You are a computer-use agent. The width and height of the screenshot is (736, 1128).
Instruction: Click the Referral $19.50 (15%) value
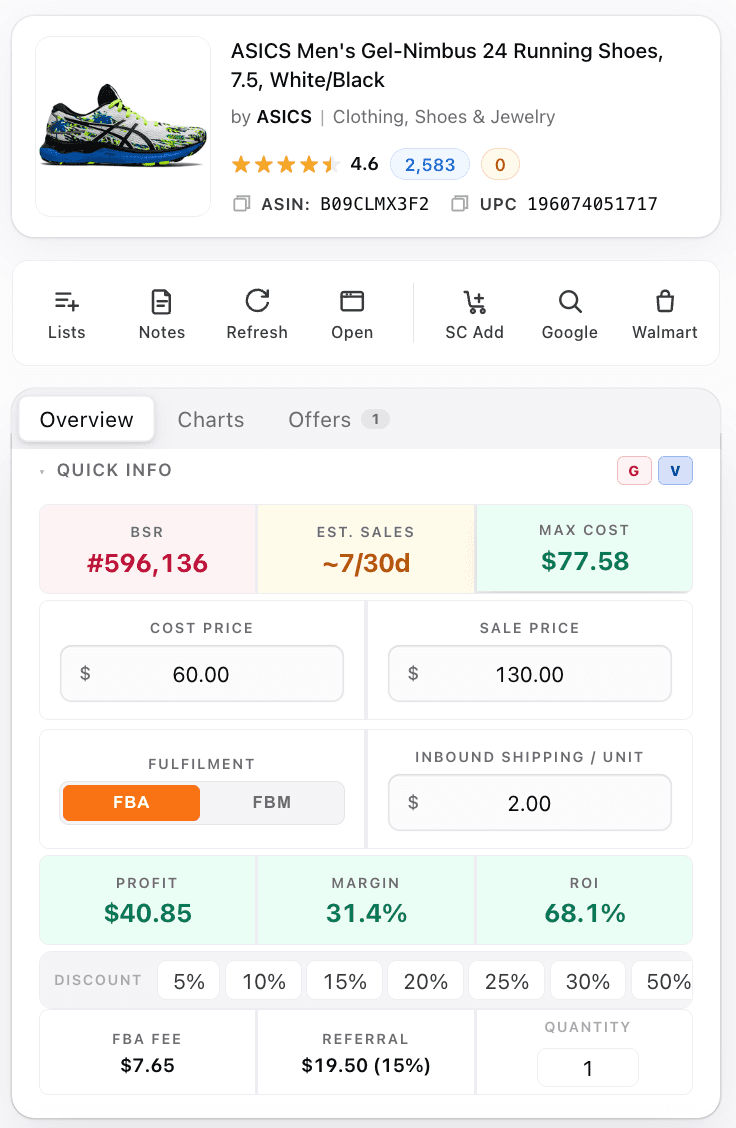(x=365, y=1065)
